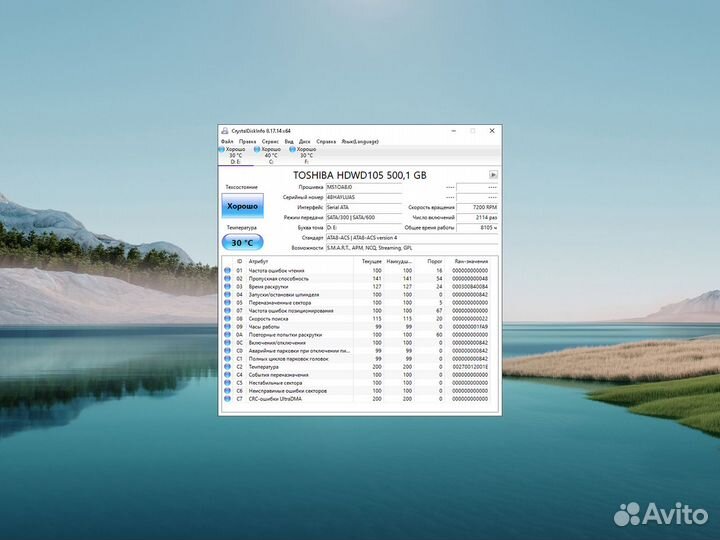Click status orb for attribute C4 row
This screenshot has width=720, height=540.
(227, 375)
